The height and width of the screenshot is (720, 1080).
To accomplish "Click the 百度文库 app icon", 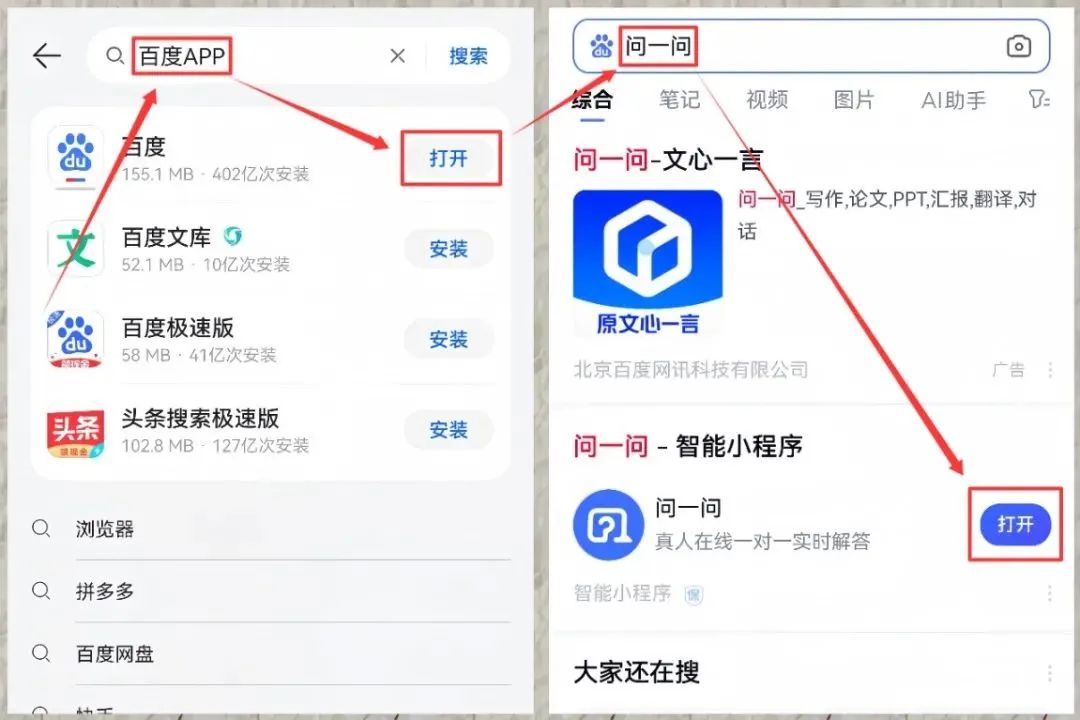I will pyautogui.click(x=76, y=248).
